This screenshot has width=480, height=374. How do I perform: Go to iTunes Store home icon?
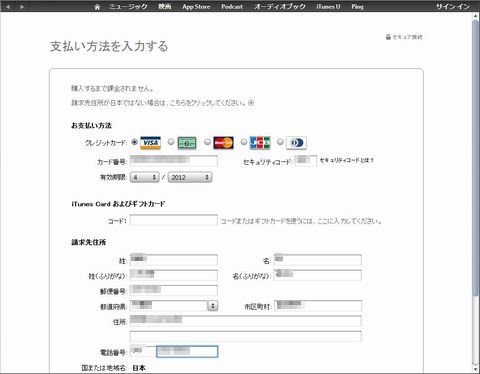97,7
